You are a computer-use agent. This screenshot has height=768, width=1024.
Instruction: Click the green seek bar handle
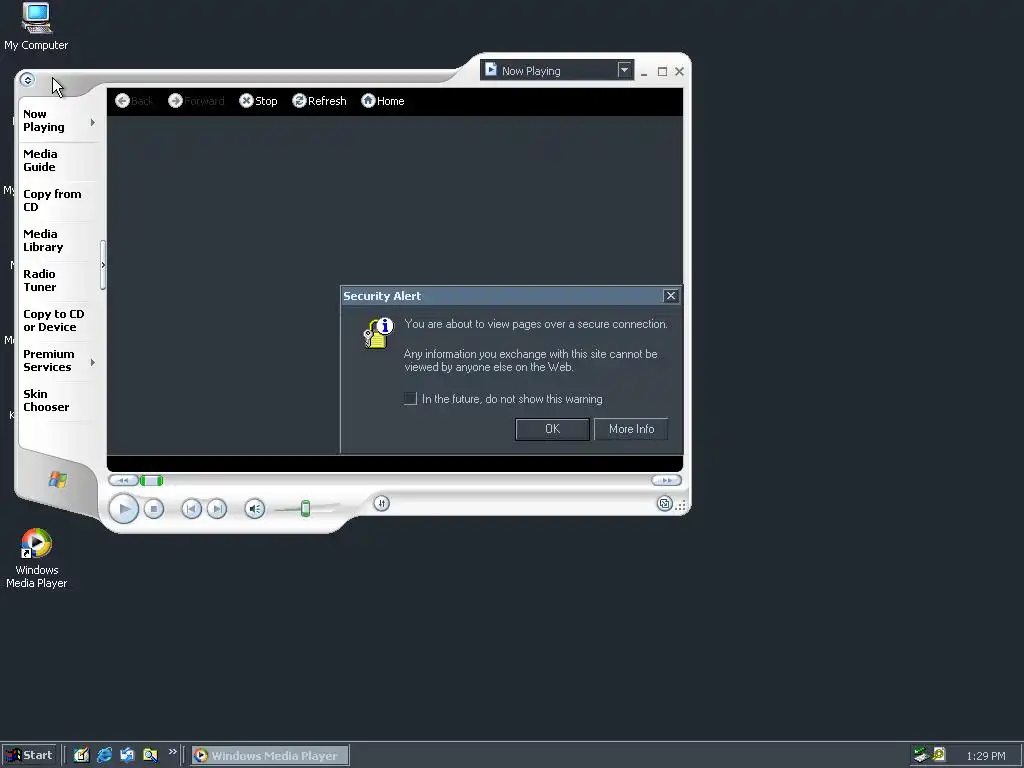pyautogui.click(x=152, y=481)
